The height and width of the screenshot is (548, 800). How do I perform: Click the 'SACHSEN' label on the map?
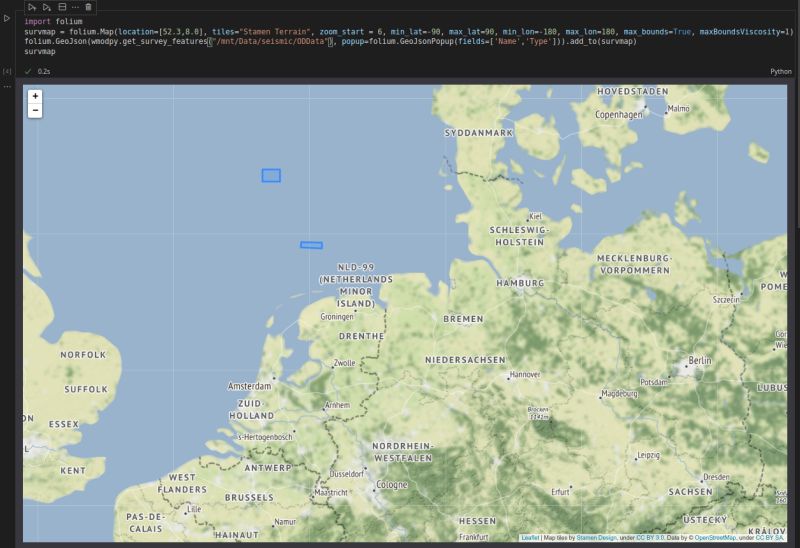tap(690, 492)
